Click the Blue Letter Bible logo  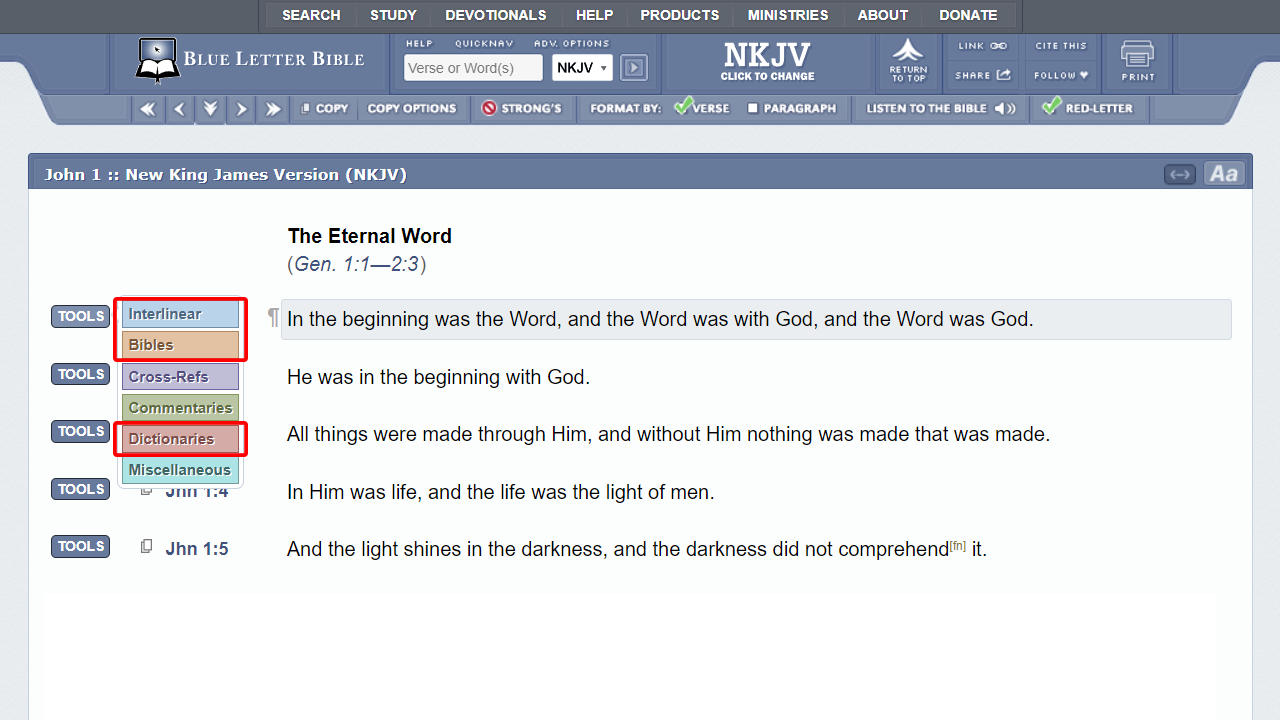click(250, 61)
